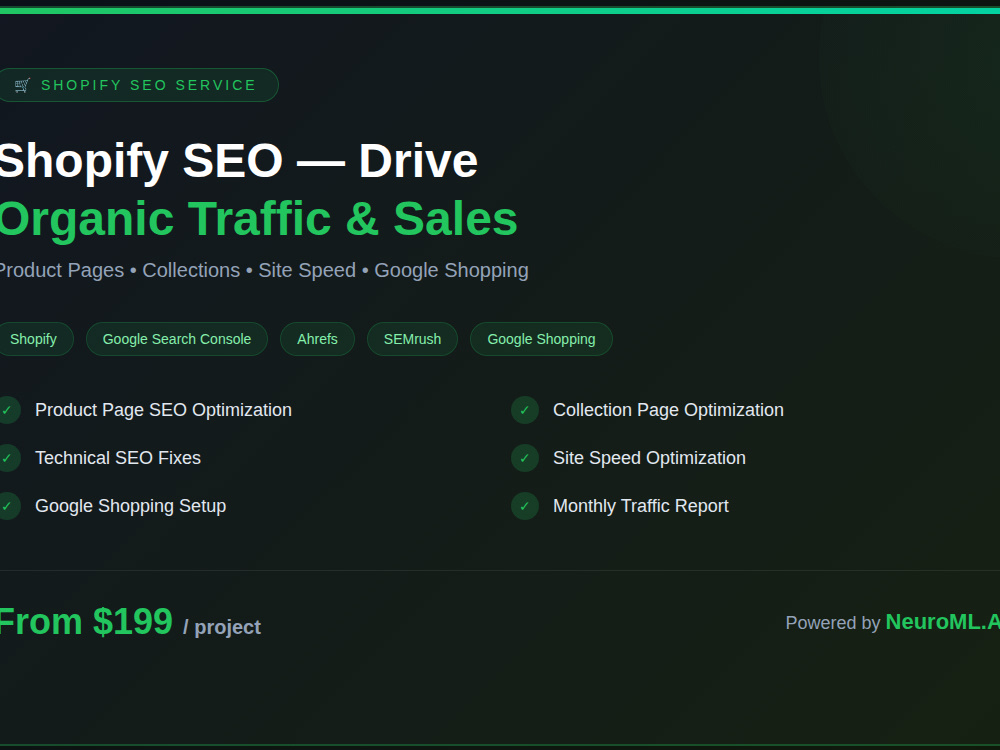Select the Google Shopping tag pill
1000x750 pixels.
(x=541, y=339)
